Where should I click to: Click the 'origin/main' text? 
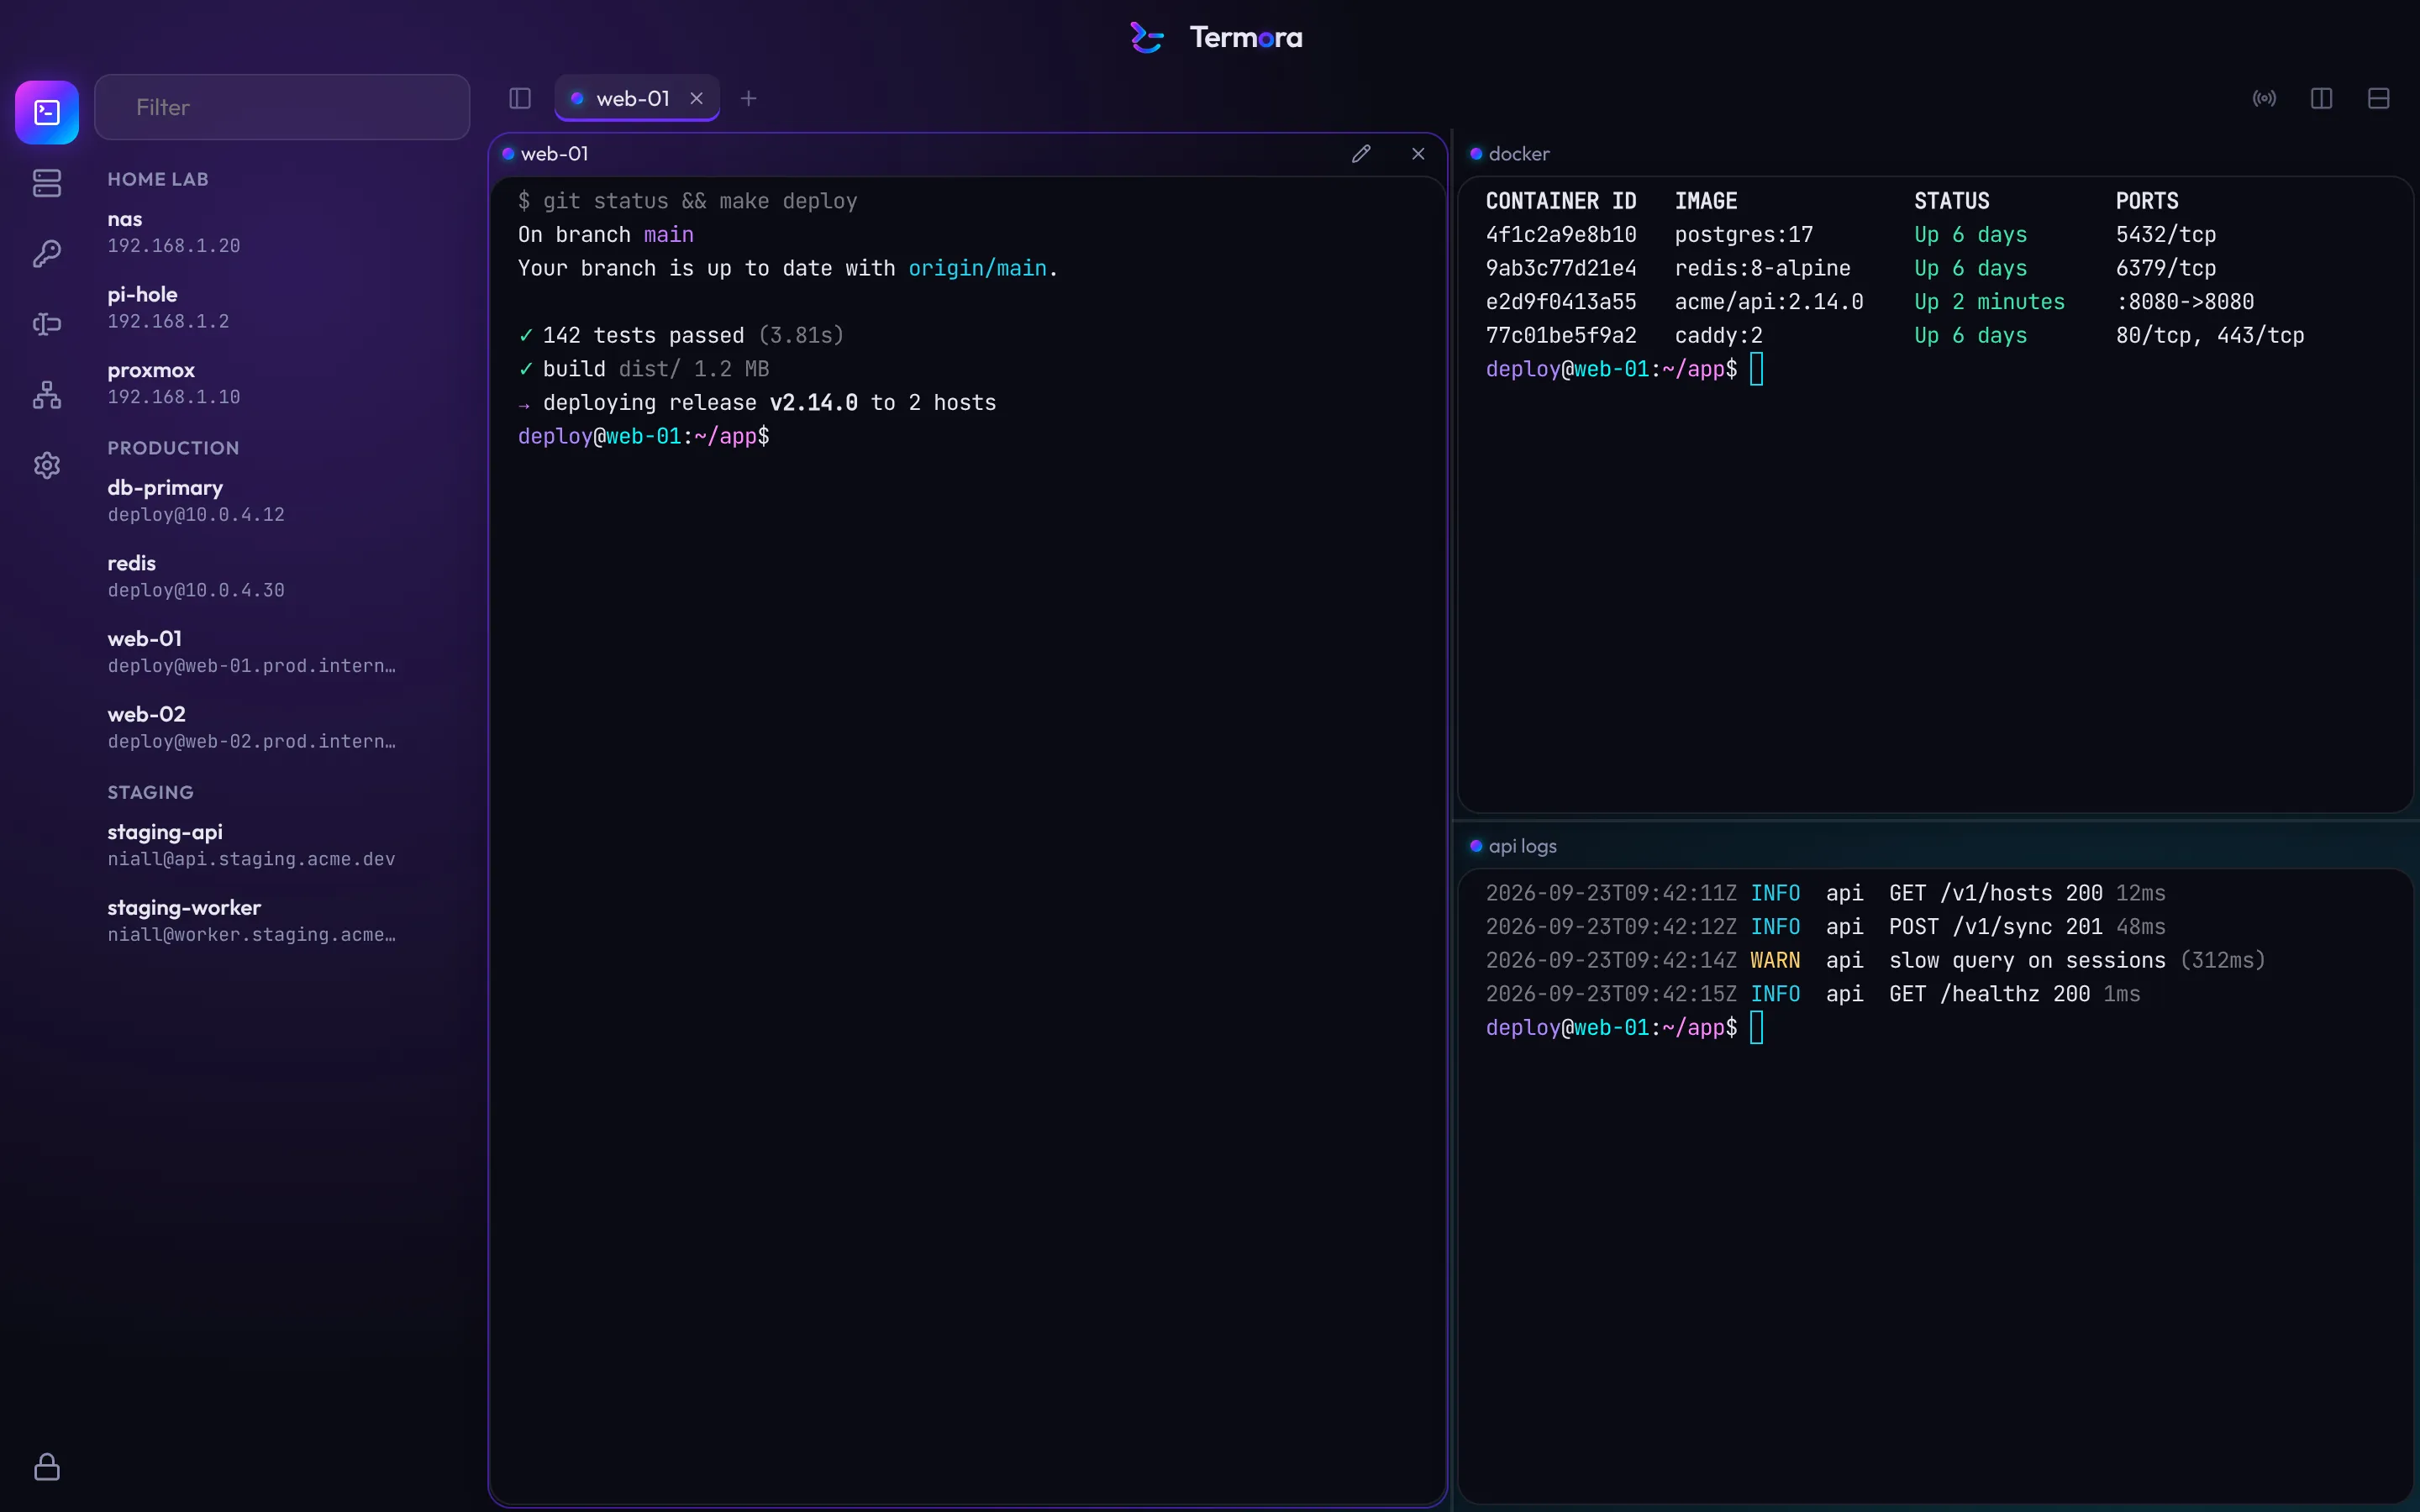(977, 268)
